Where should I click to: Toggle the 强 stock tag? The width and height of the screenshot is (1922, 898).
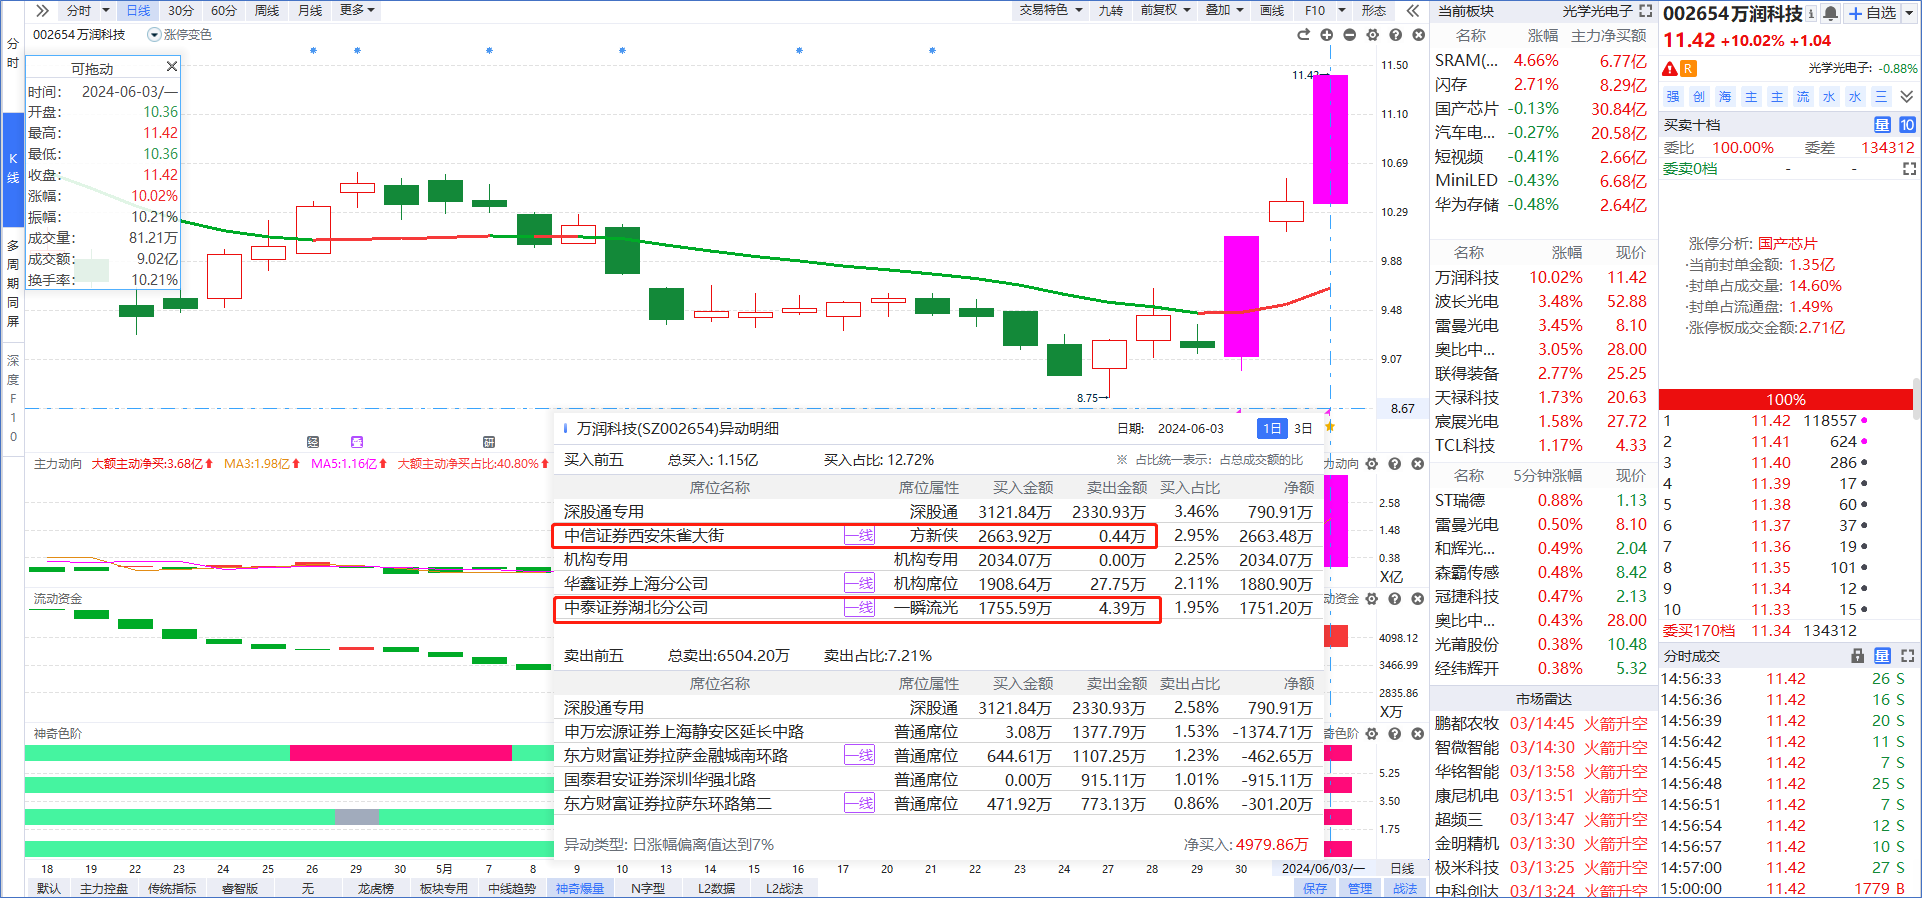point(1673,97)
